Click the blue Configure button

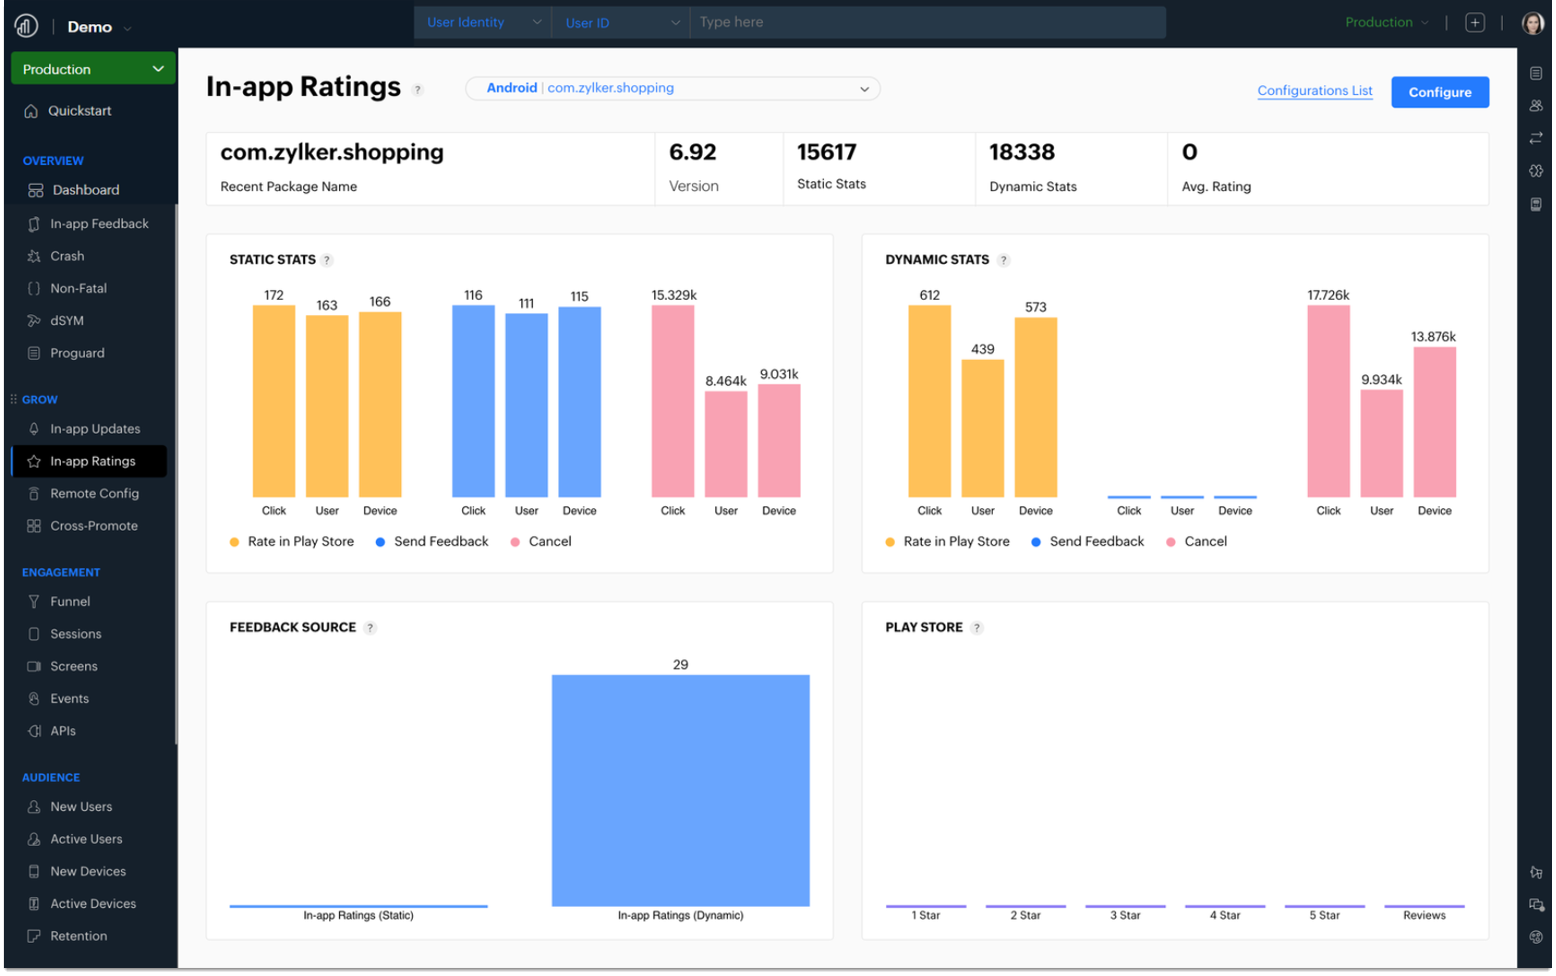tap(1439, 92)
